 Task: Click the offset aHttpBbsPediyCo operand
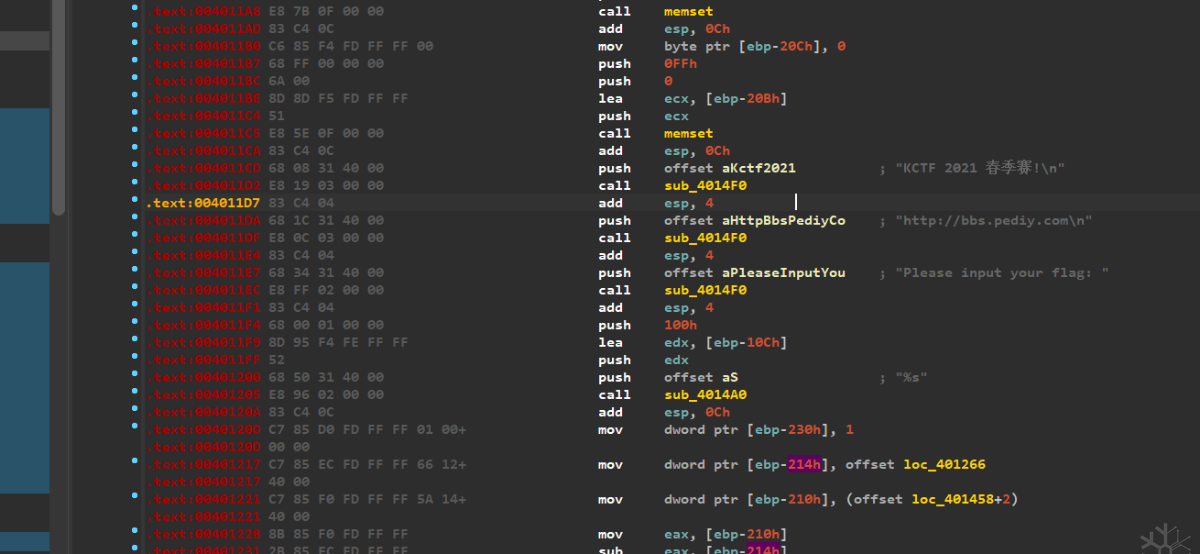tap(755, 220)
